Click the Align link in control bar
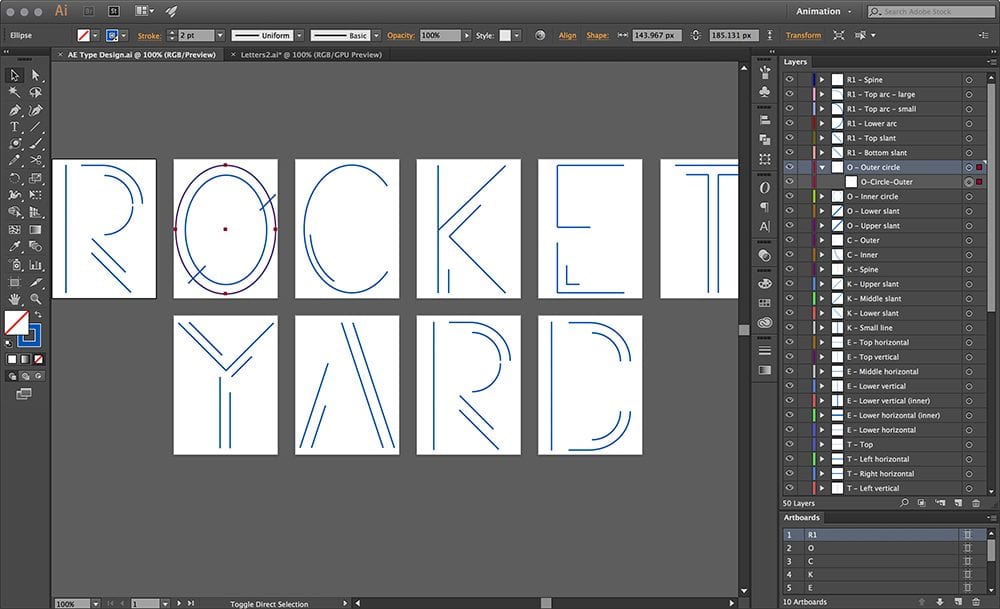 (x=567, y=35)
